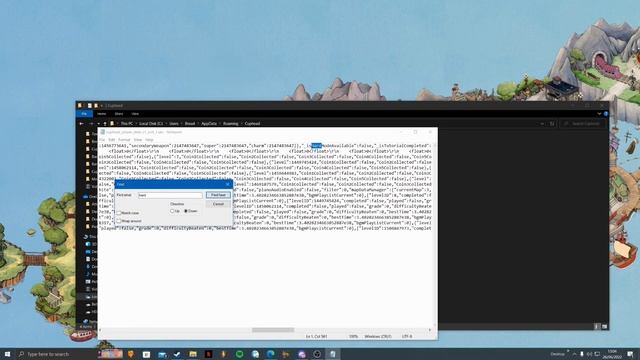Open Notepad's View menu
The image size is (640, 360).
138,140
